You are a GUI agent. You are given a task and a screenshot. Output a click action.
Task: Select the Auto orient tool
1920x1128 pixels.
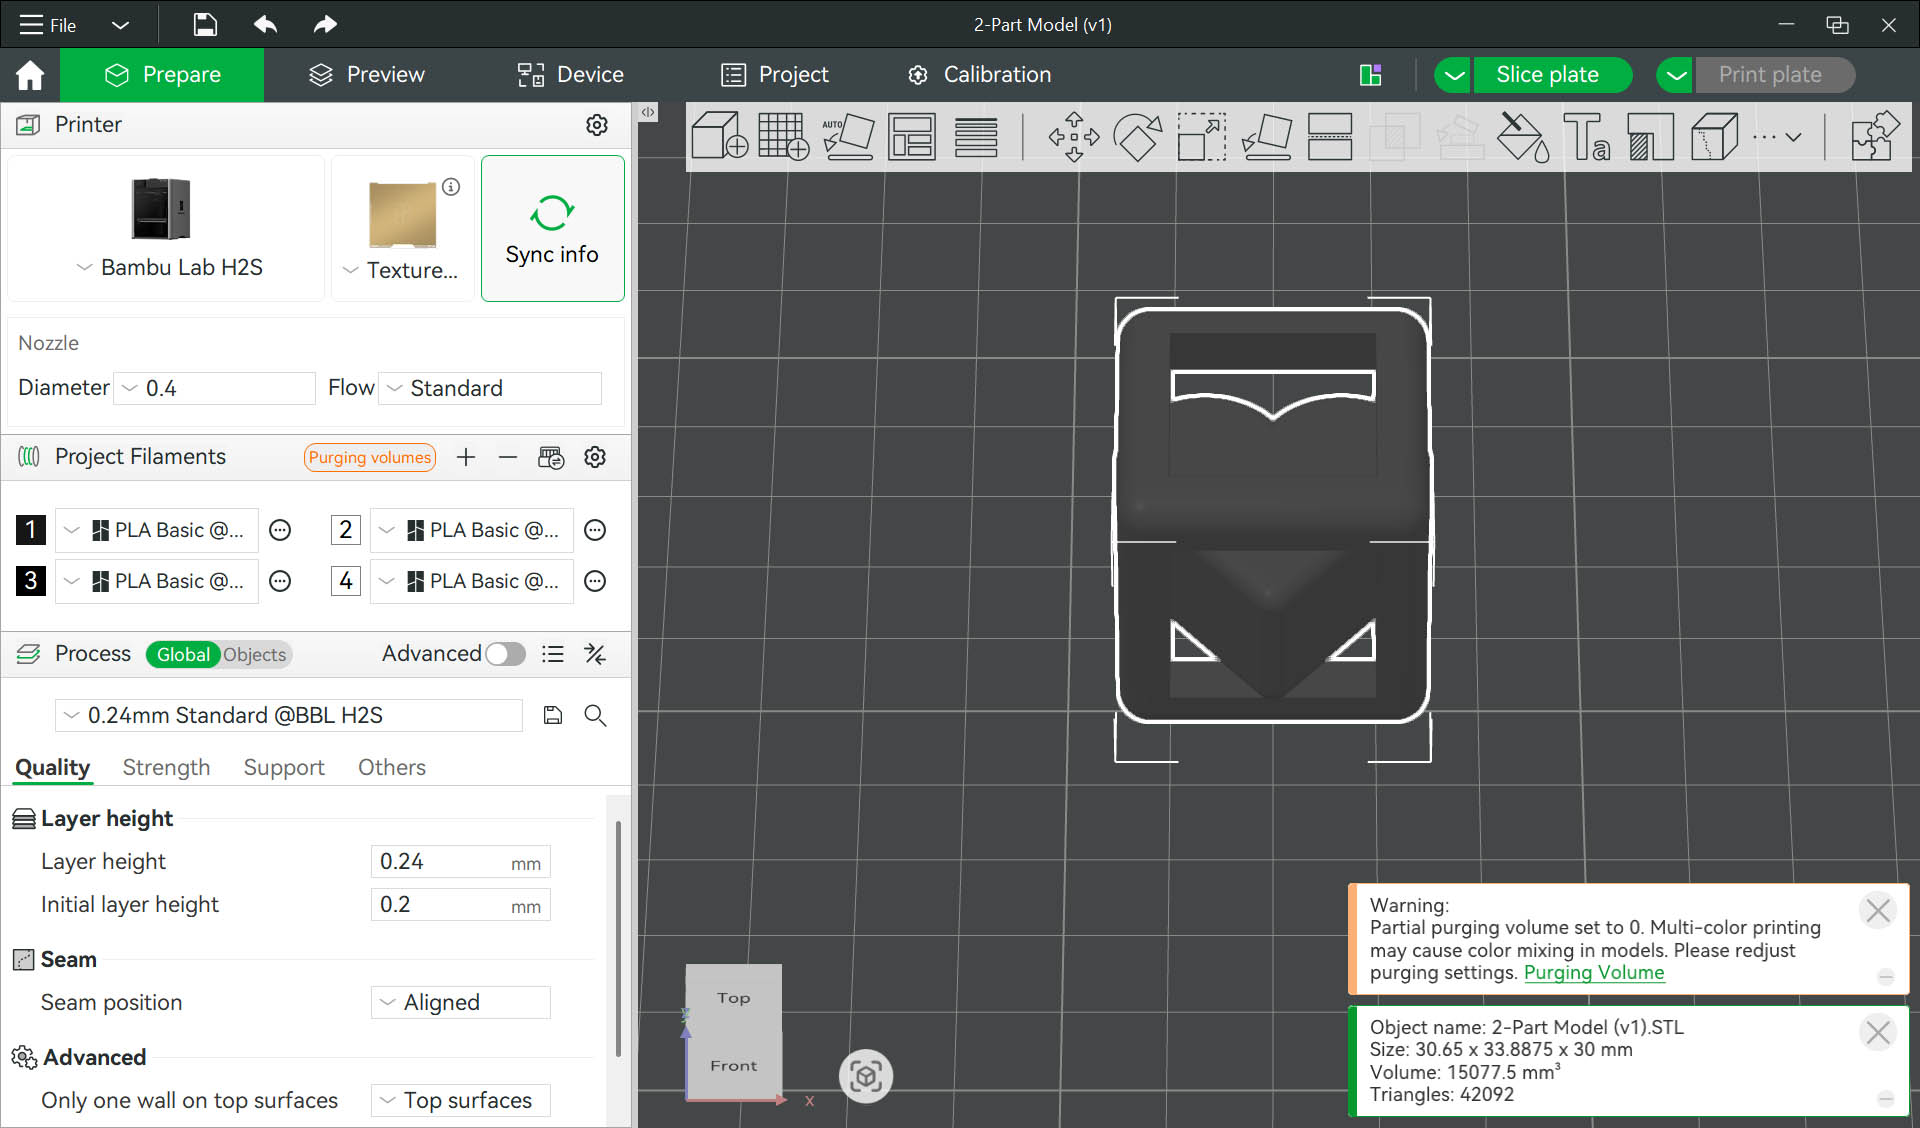point(848,136)
